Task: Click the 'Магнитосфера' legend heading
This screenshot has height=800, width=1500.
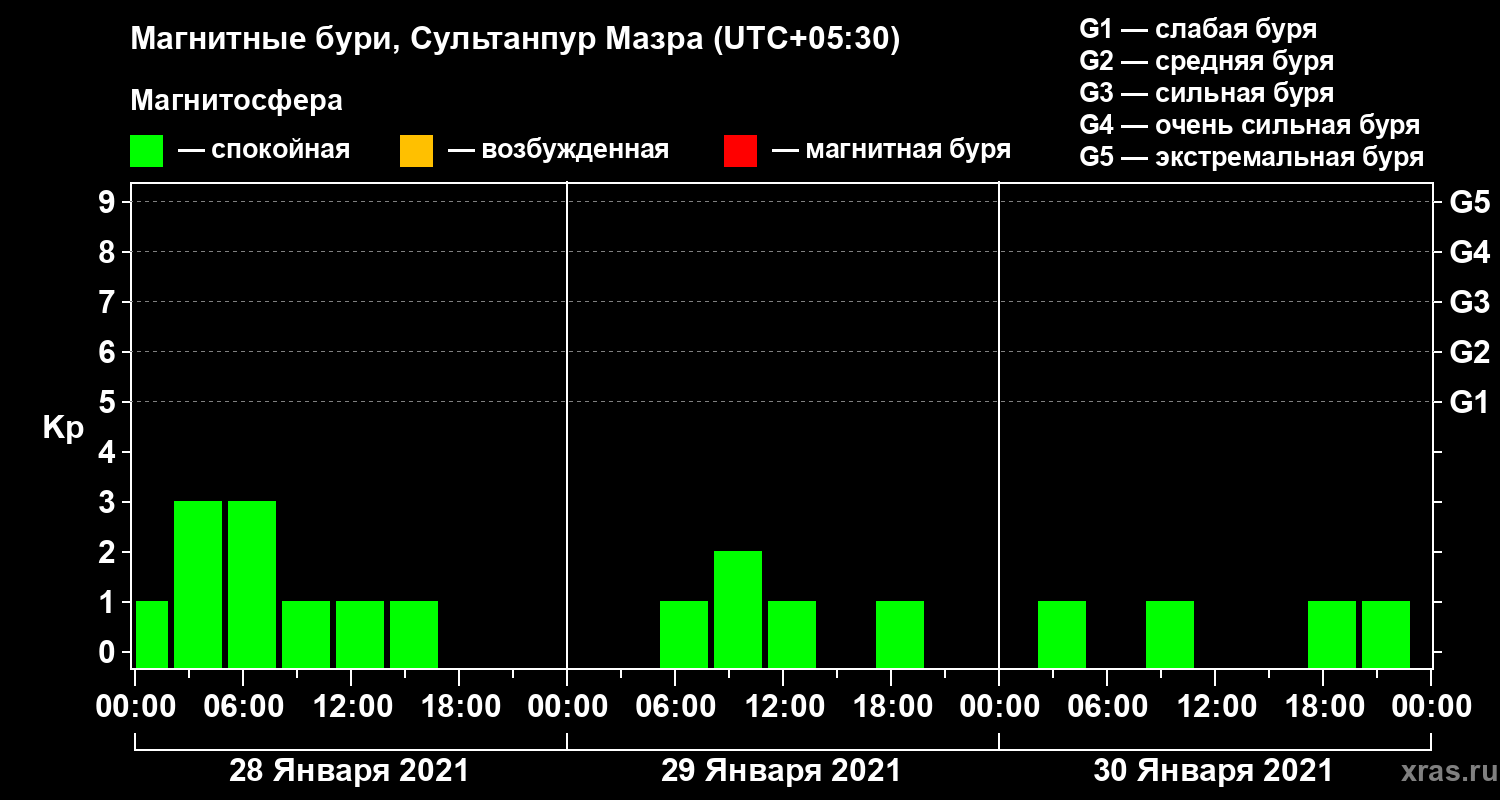Action: (236, 101)
